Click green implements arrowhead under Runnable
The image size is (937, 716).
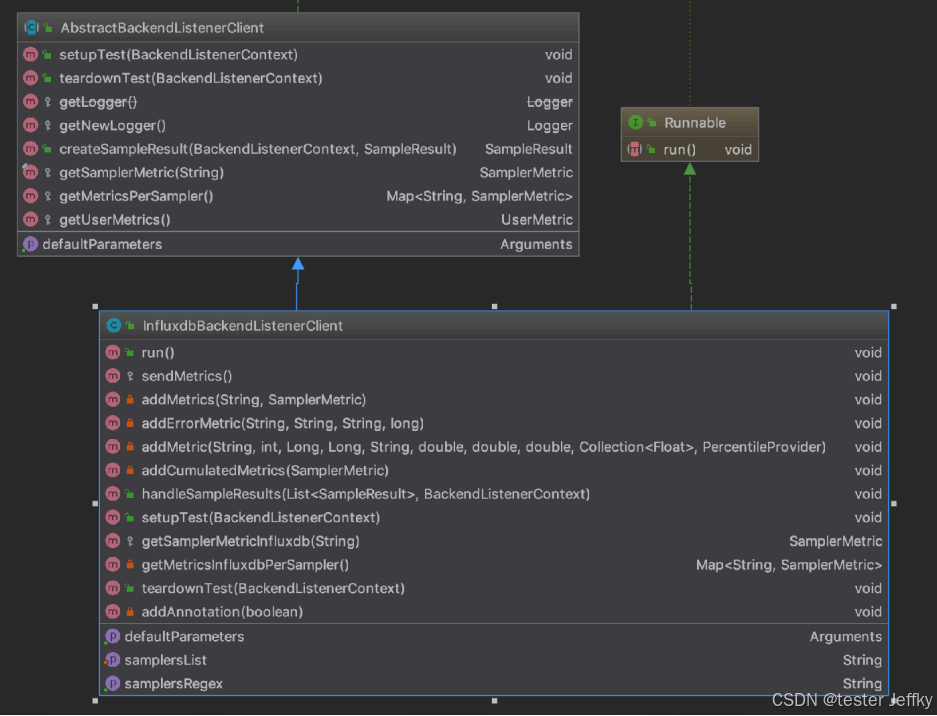tap(690, 169)
